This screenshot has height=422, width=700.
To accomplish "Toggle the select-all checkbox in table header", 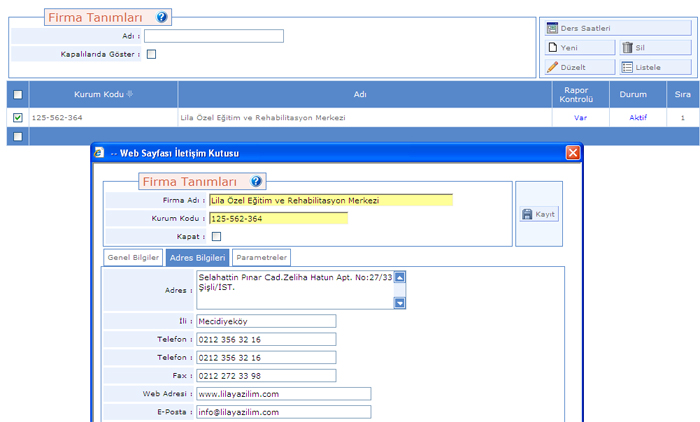I will point(18,94).
